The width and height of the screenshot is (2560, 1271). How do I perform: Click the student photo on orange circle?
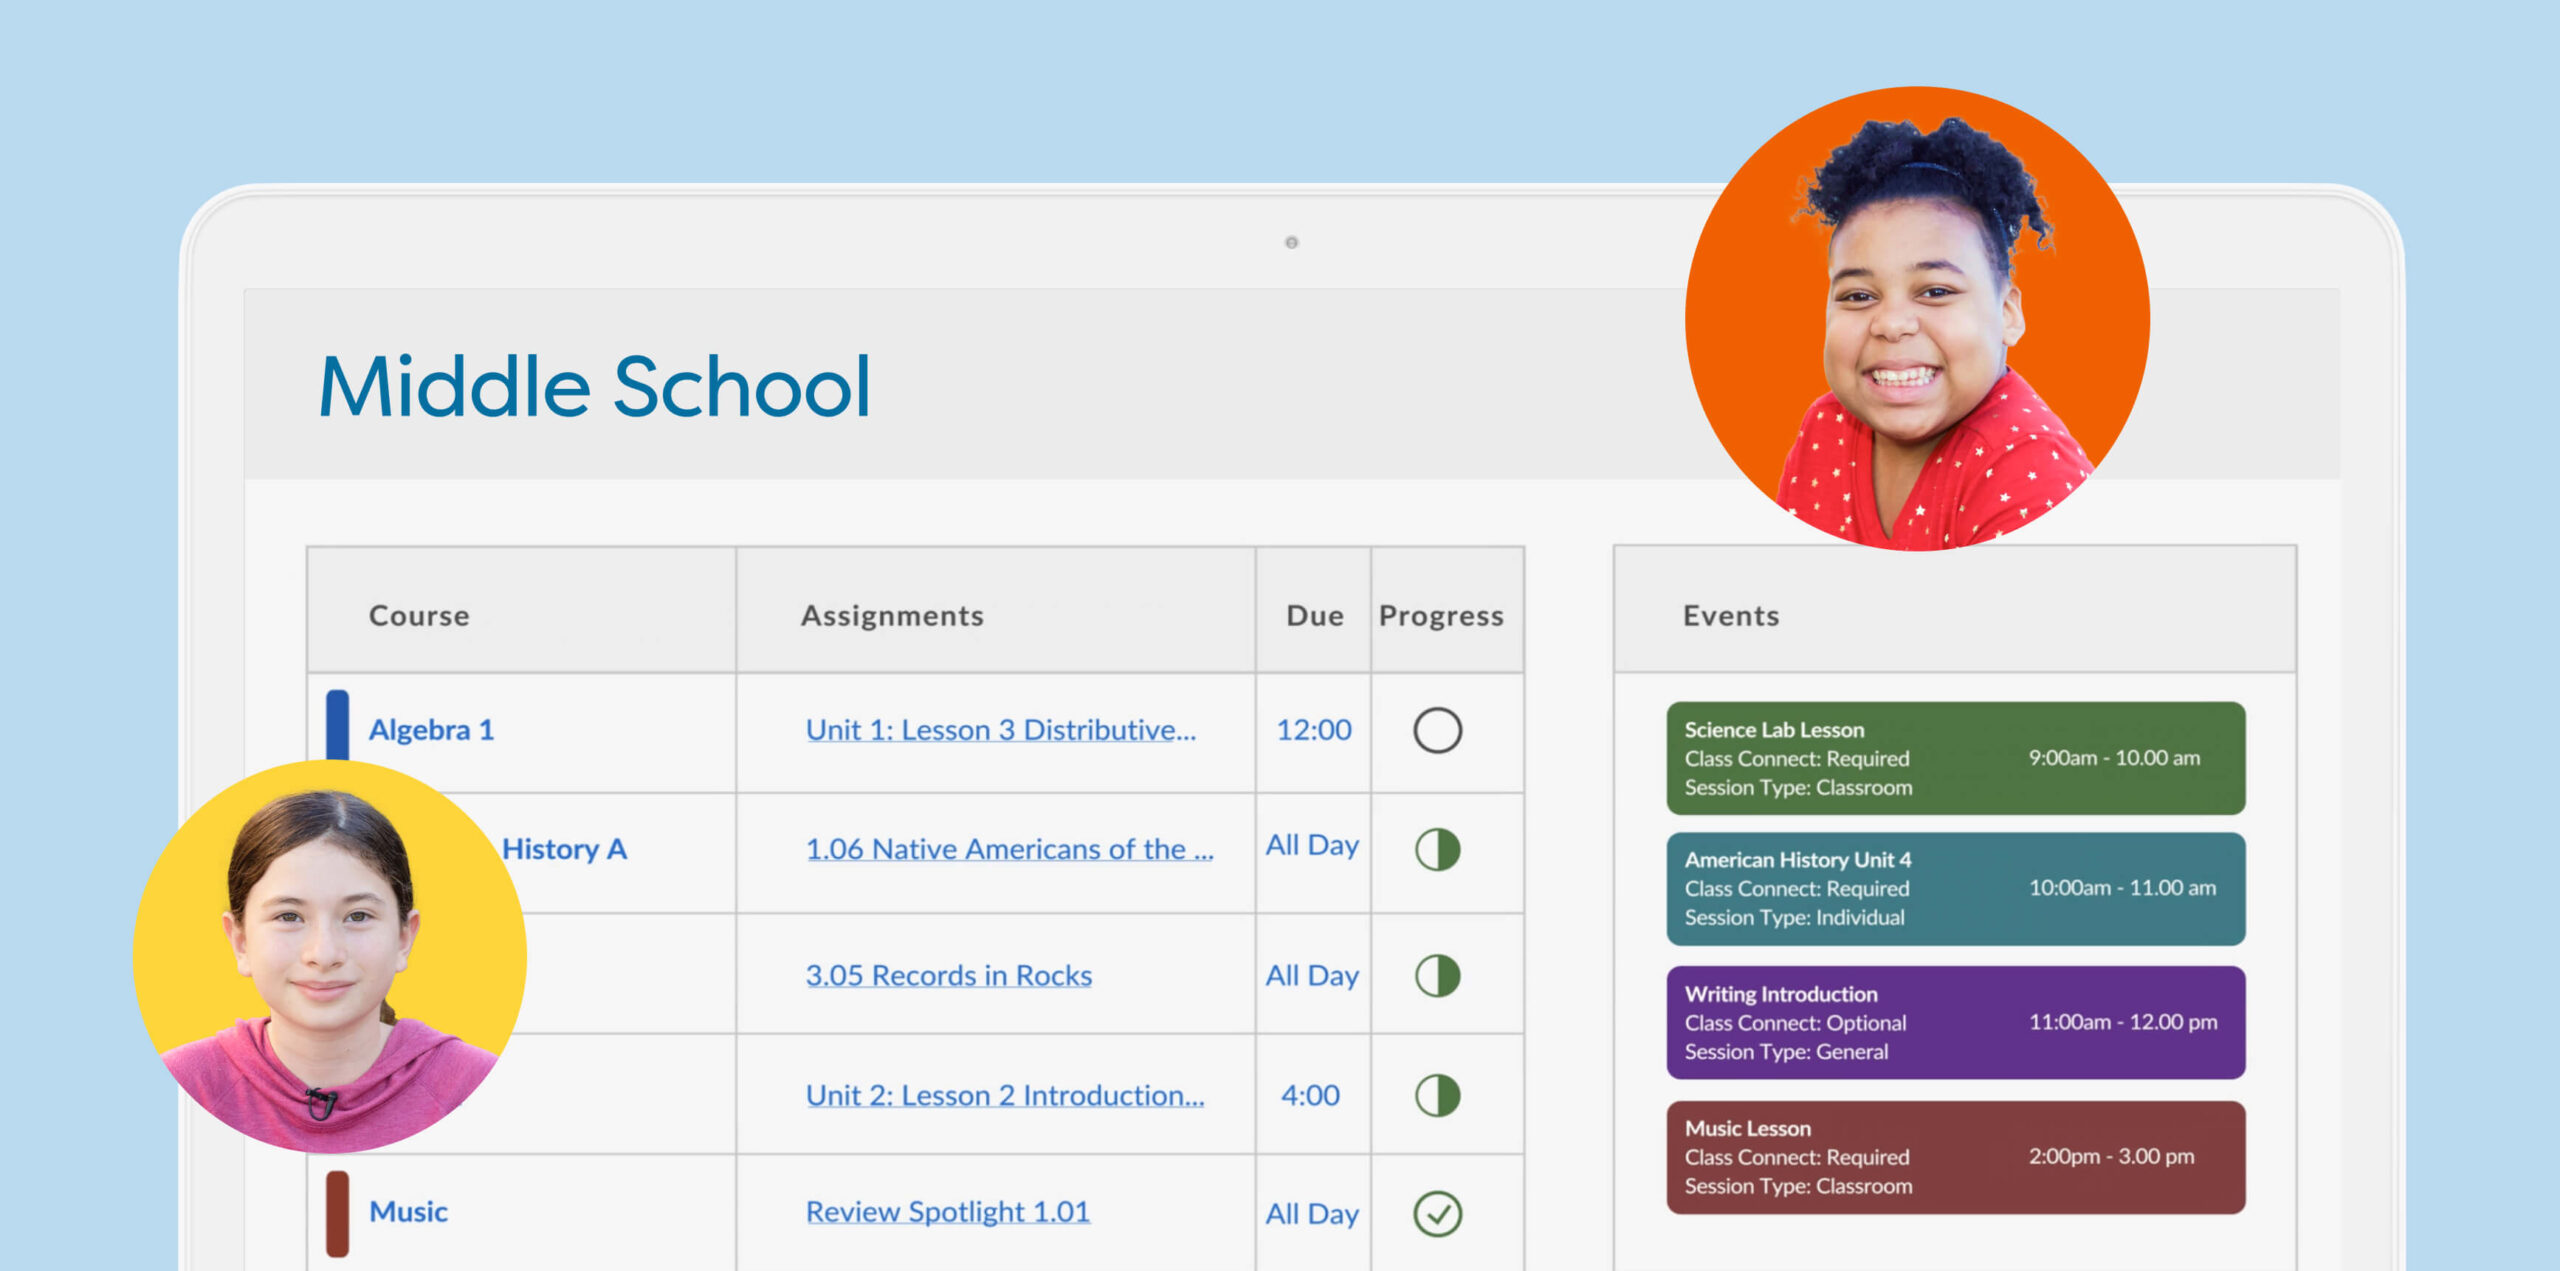click(x=1917, y=320)
